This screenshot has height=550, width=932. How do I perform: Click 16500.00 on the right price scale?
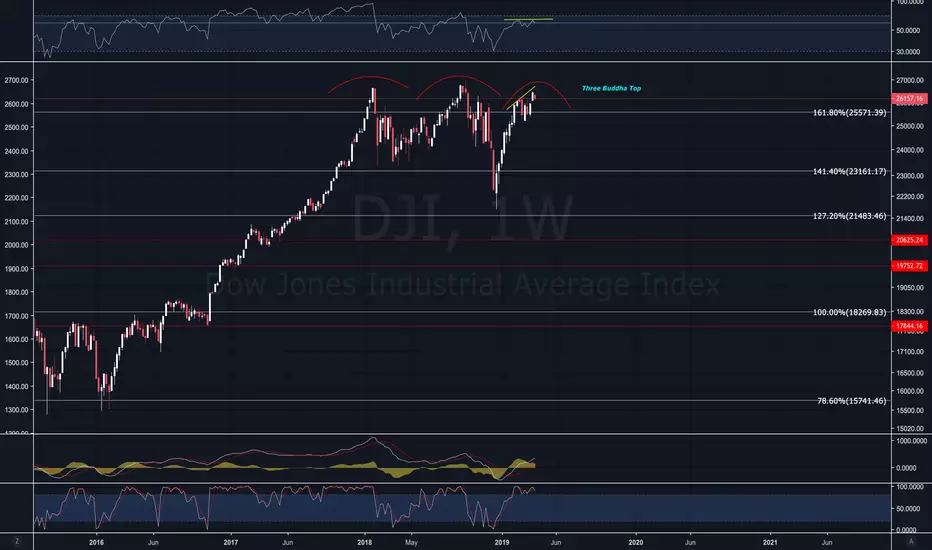pyautogui.click(x=909, y=373)
